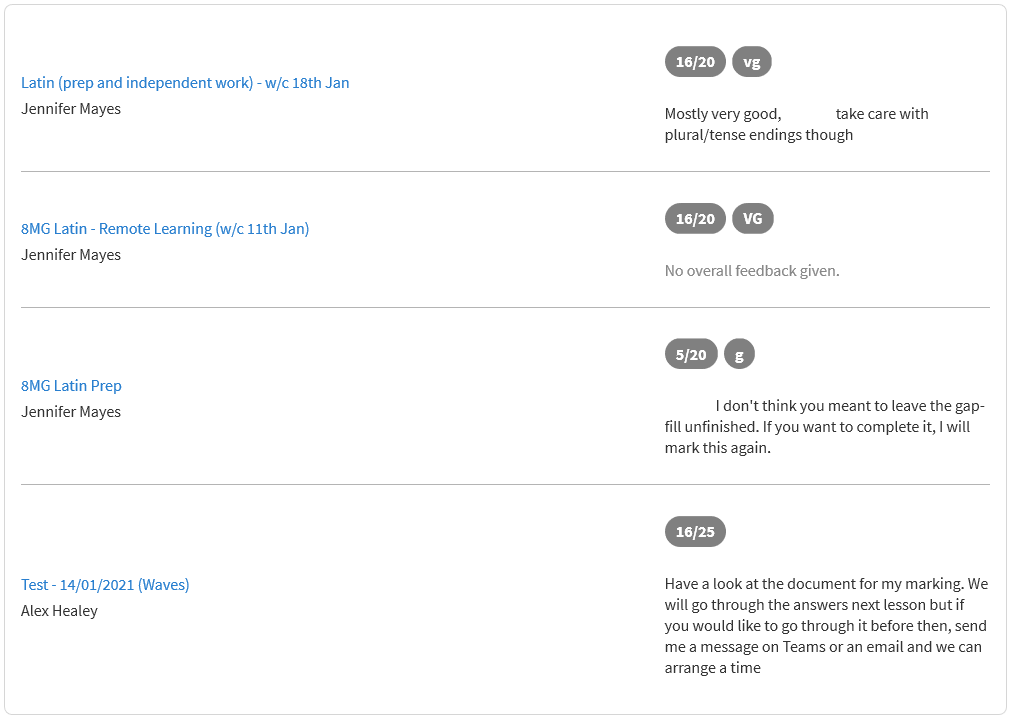Click Jennifer Mayes under 8MG Latin Prep
The image size is (1009, 717).
(71, 412)
